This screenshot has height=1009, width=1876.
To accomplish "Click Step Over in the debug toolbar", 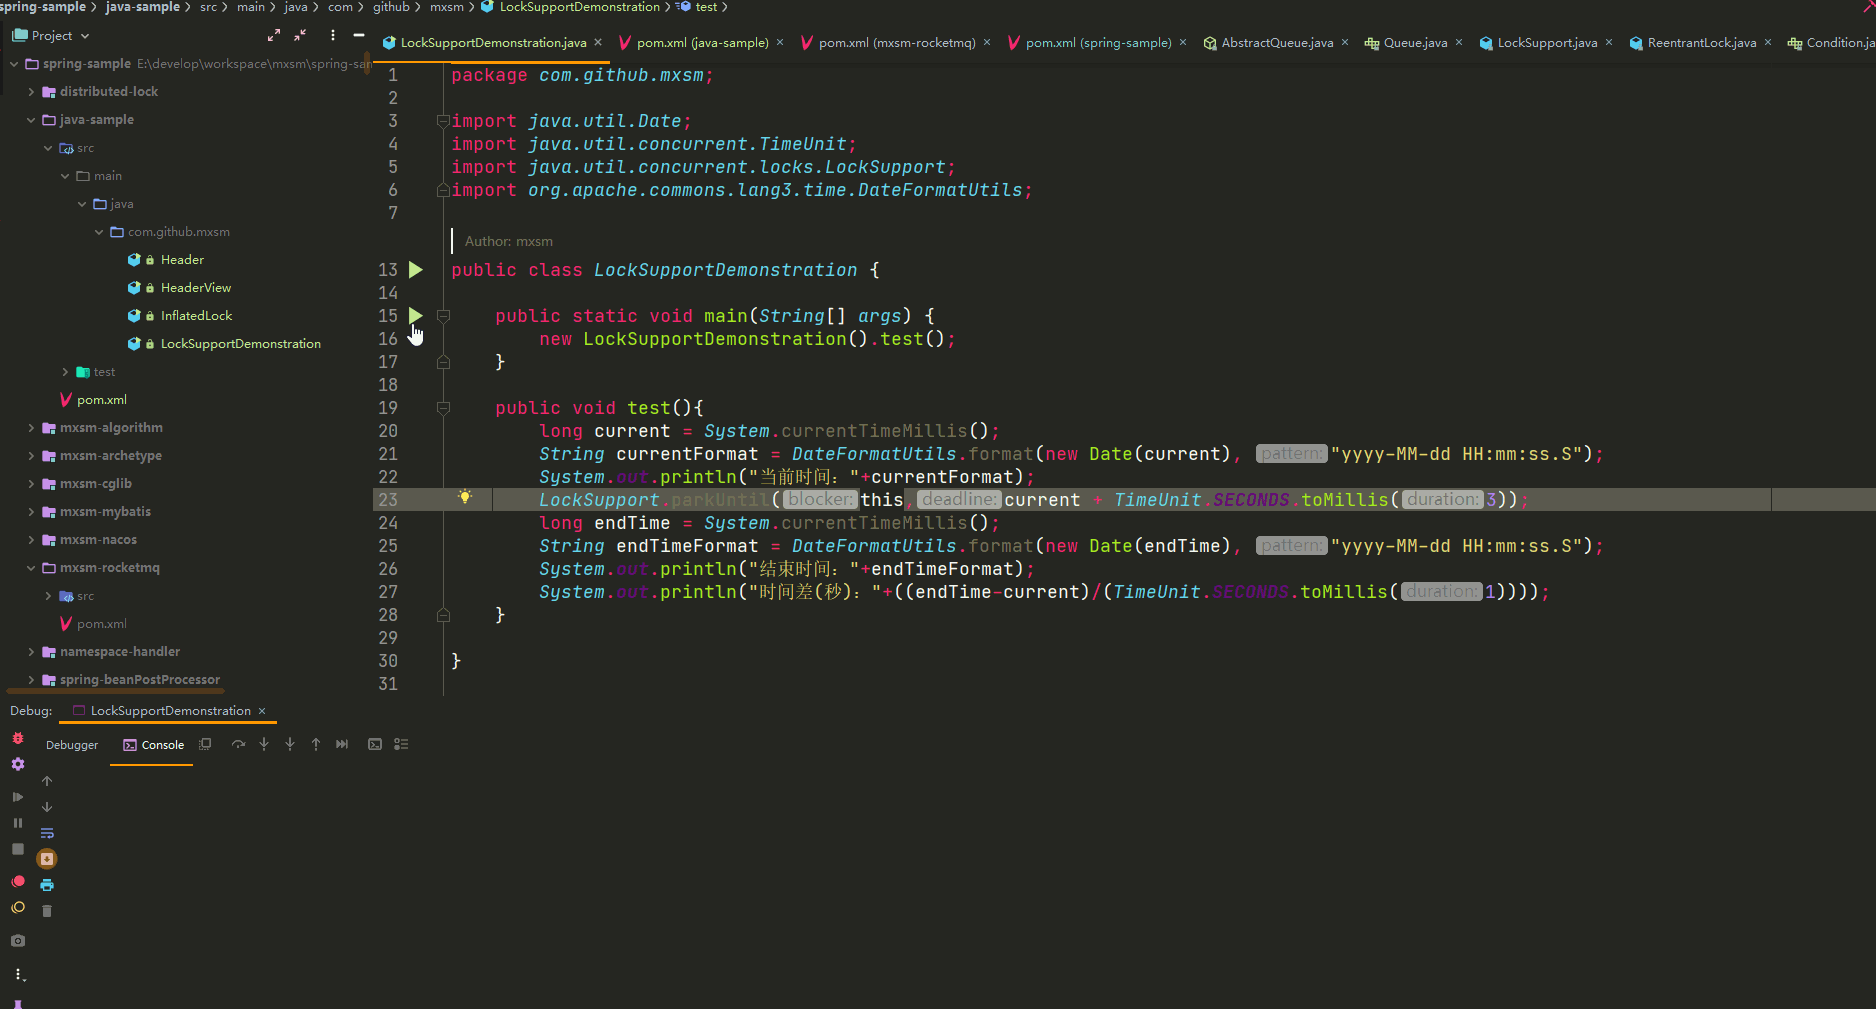I will coord(239,744).
